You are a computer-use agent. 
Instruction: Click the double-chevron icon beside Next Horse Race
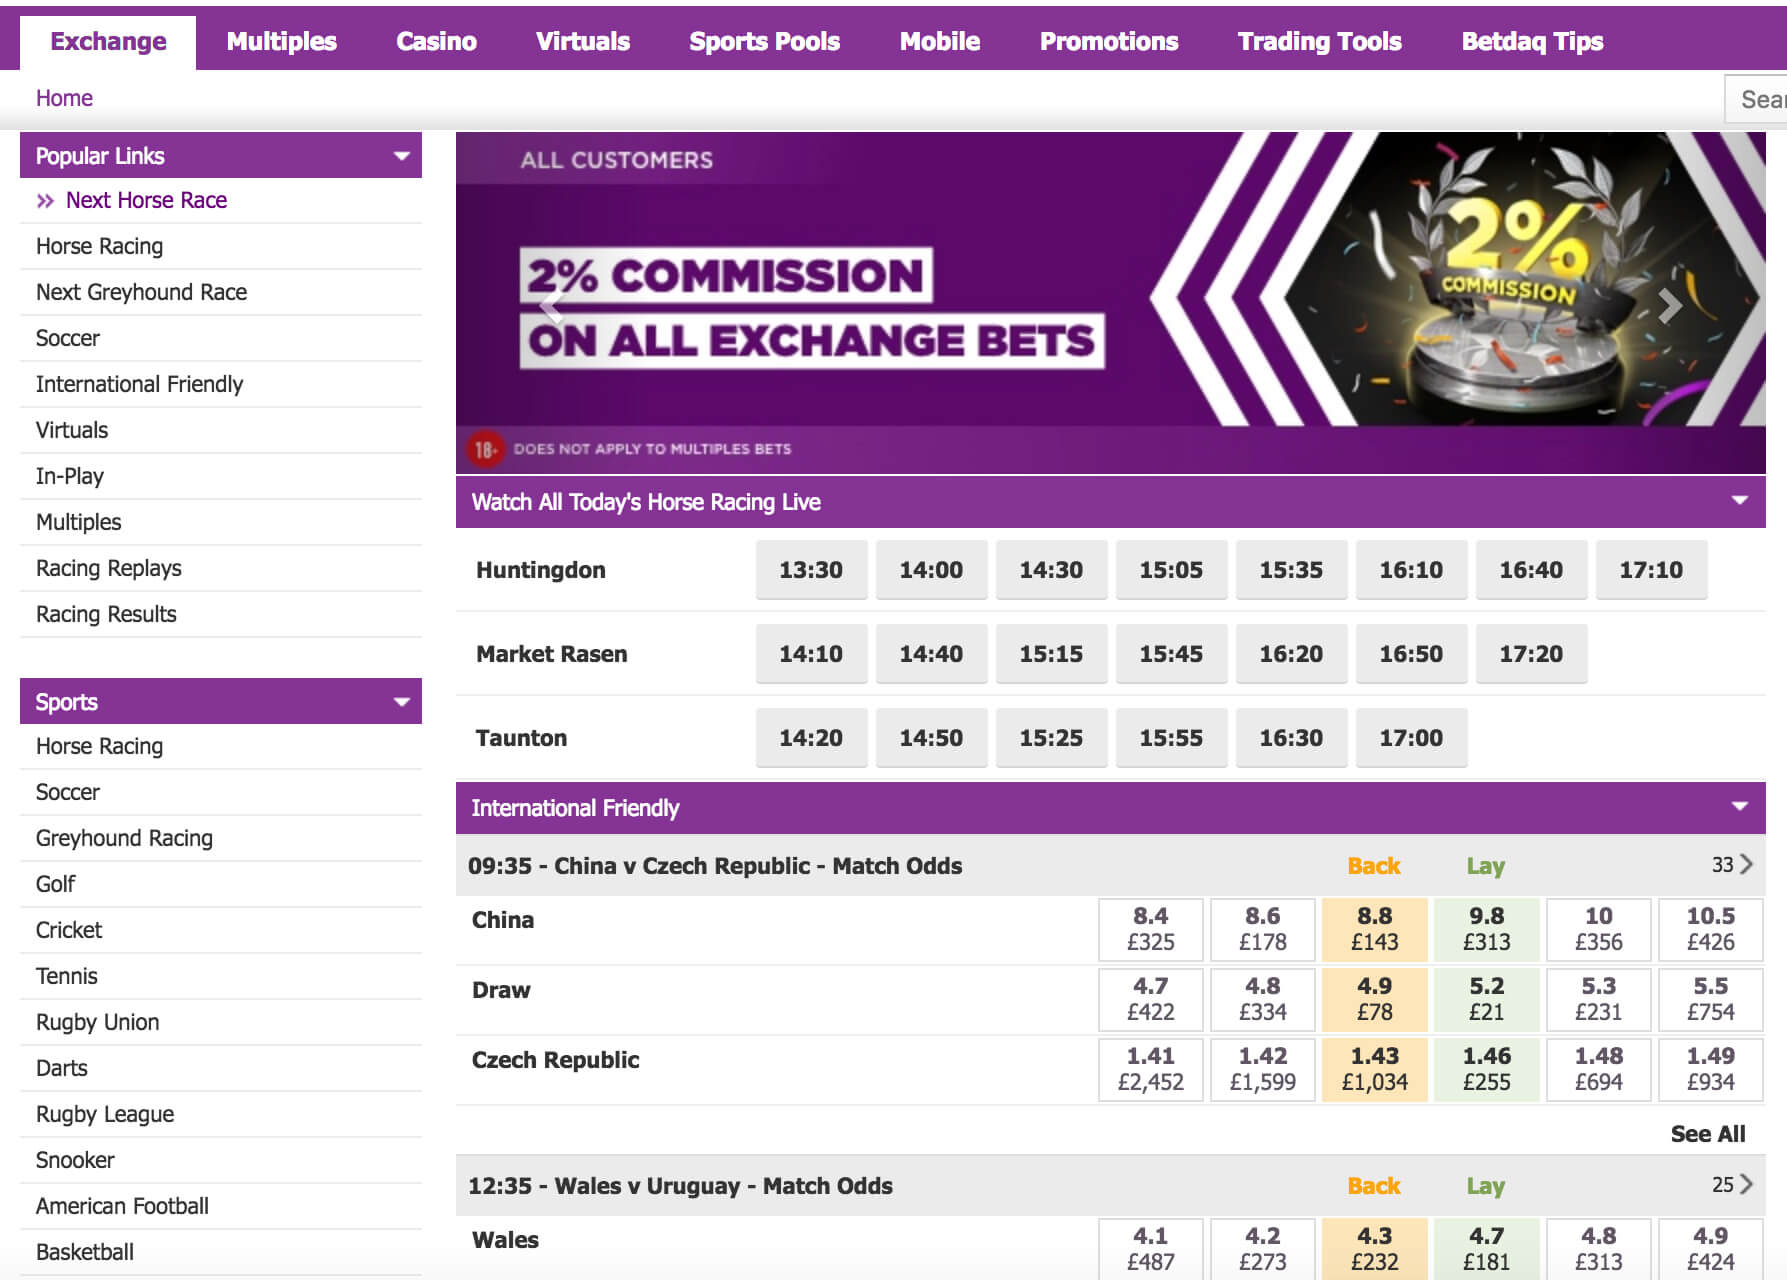tap(45, 200)
